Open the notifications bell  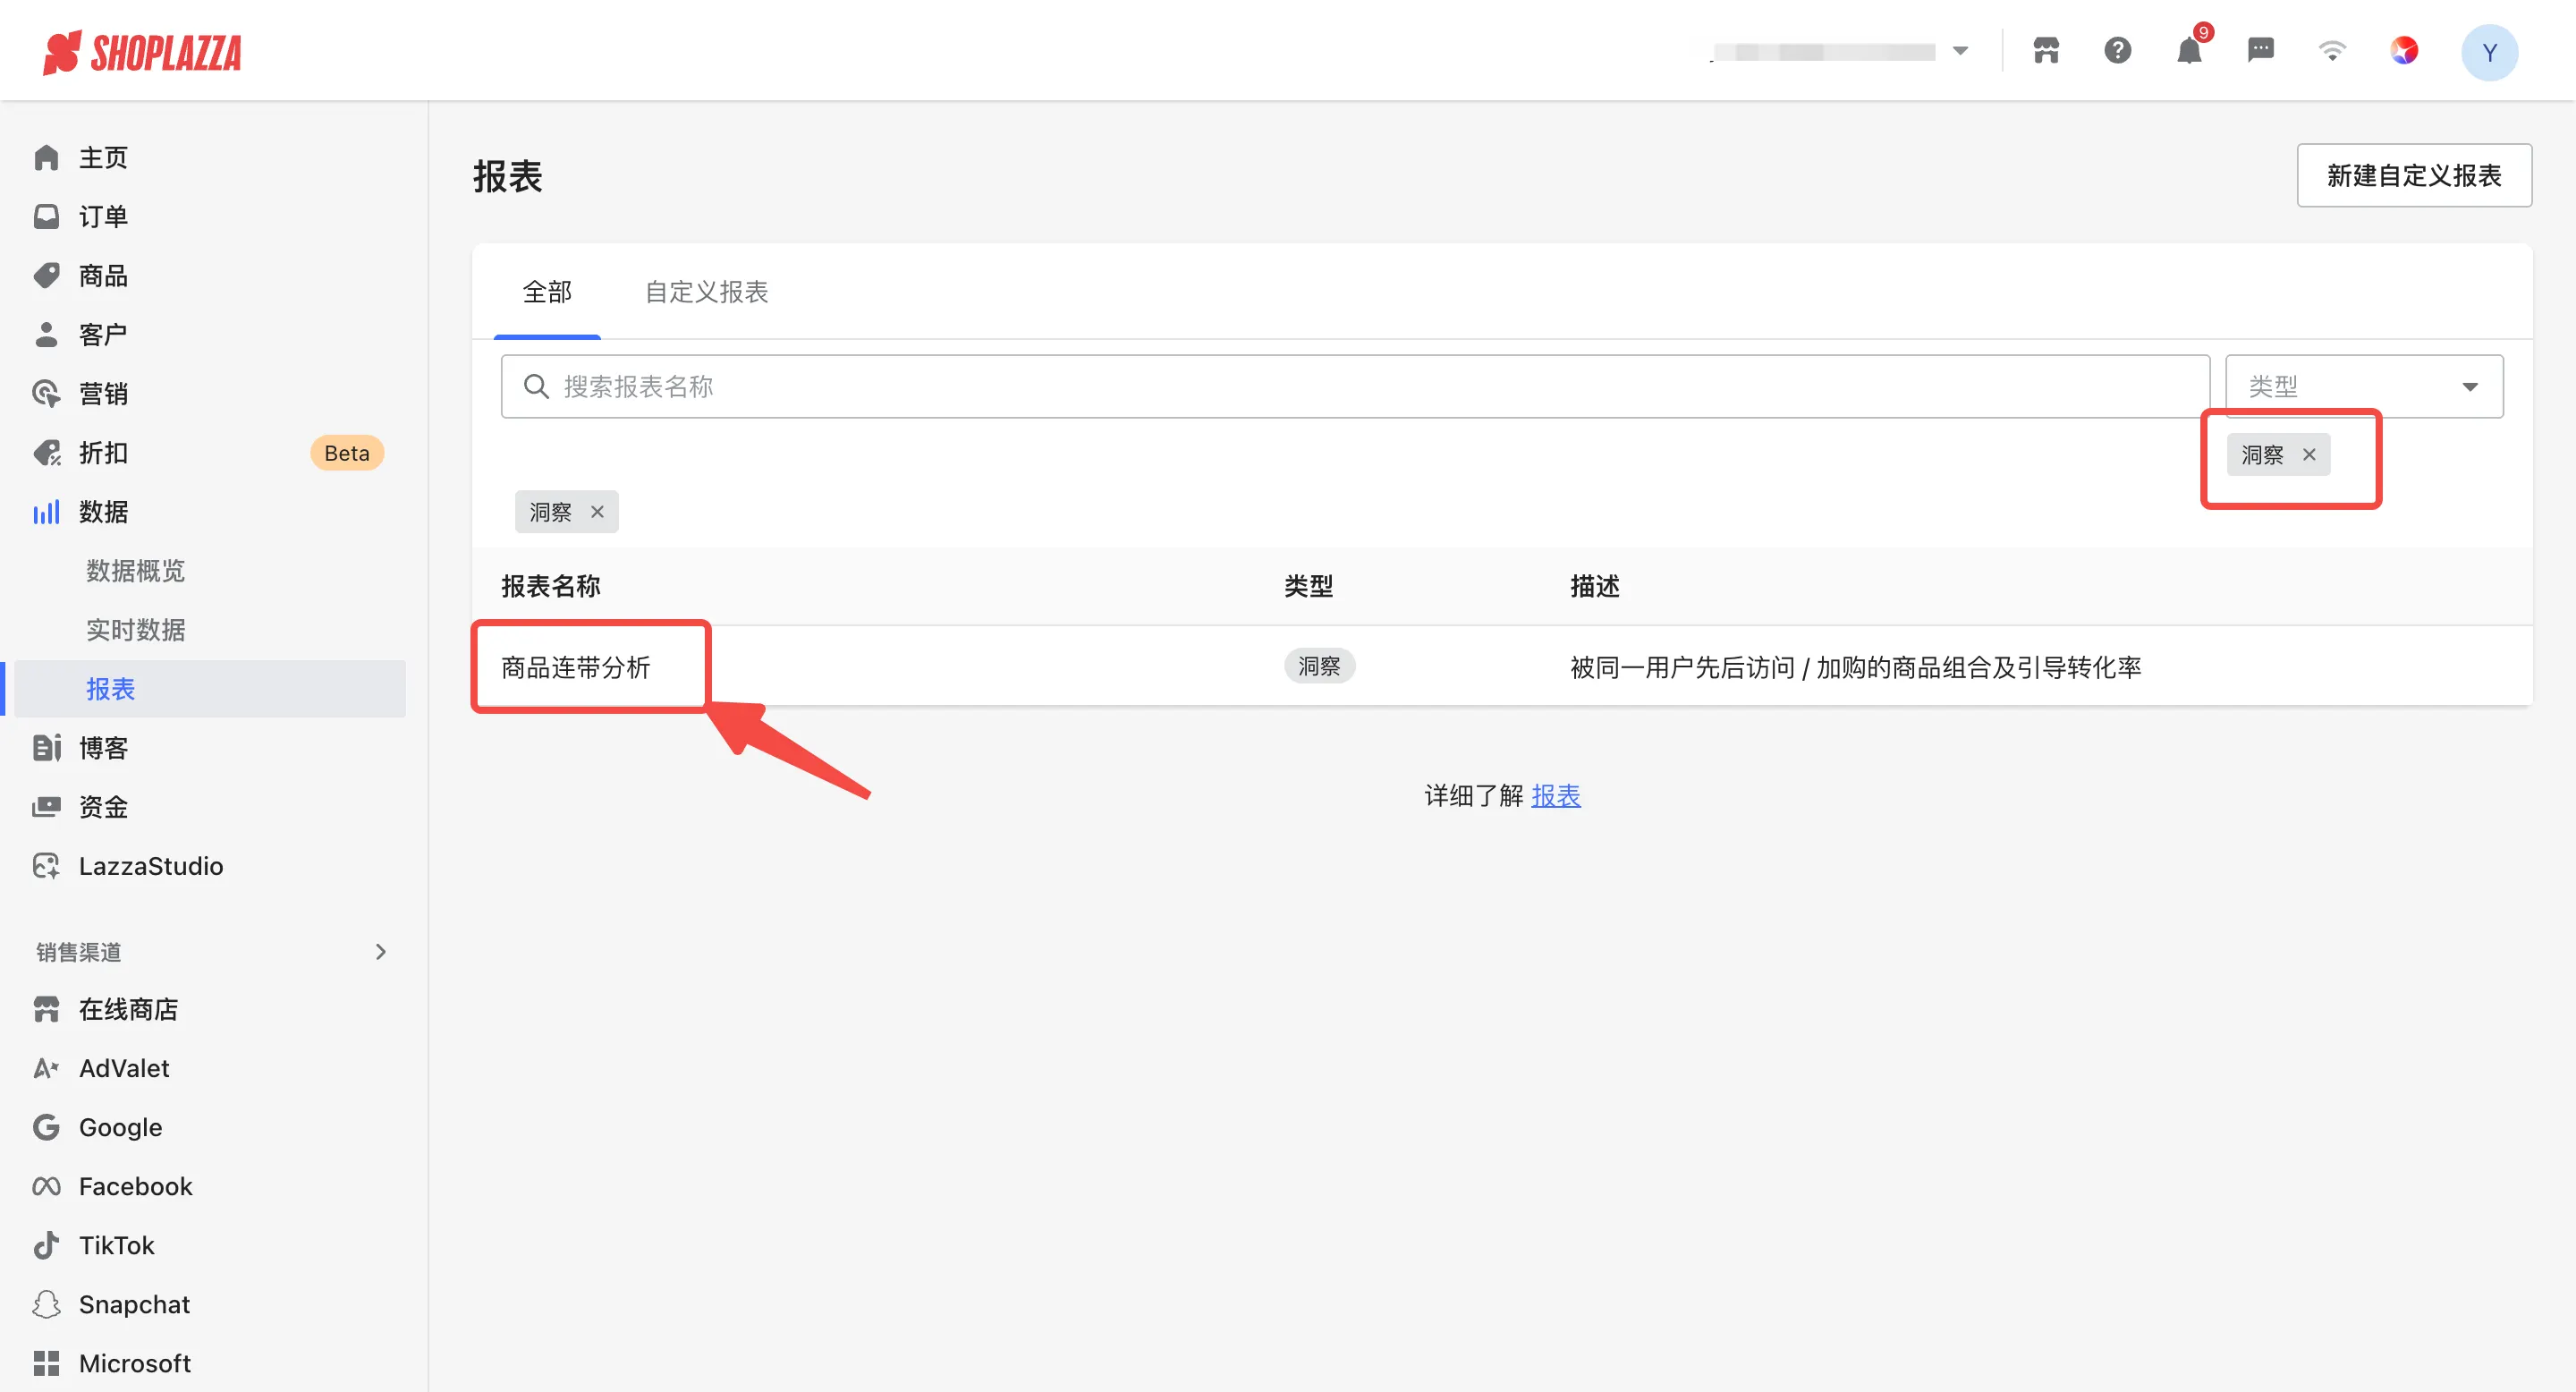[x=2189, y=51]
